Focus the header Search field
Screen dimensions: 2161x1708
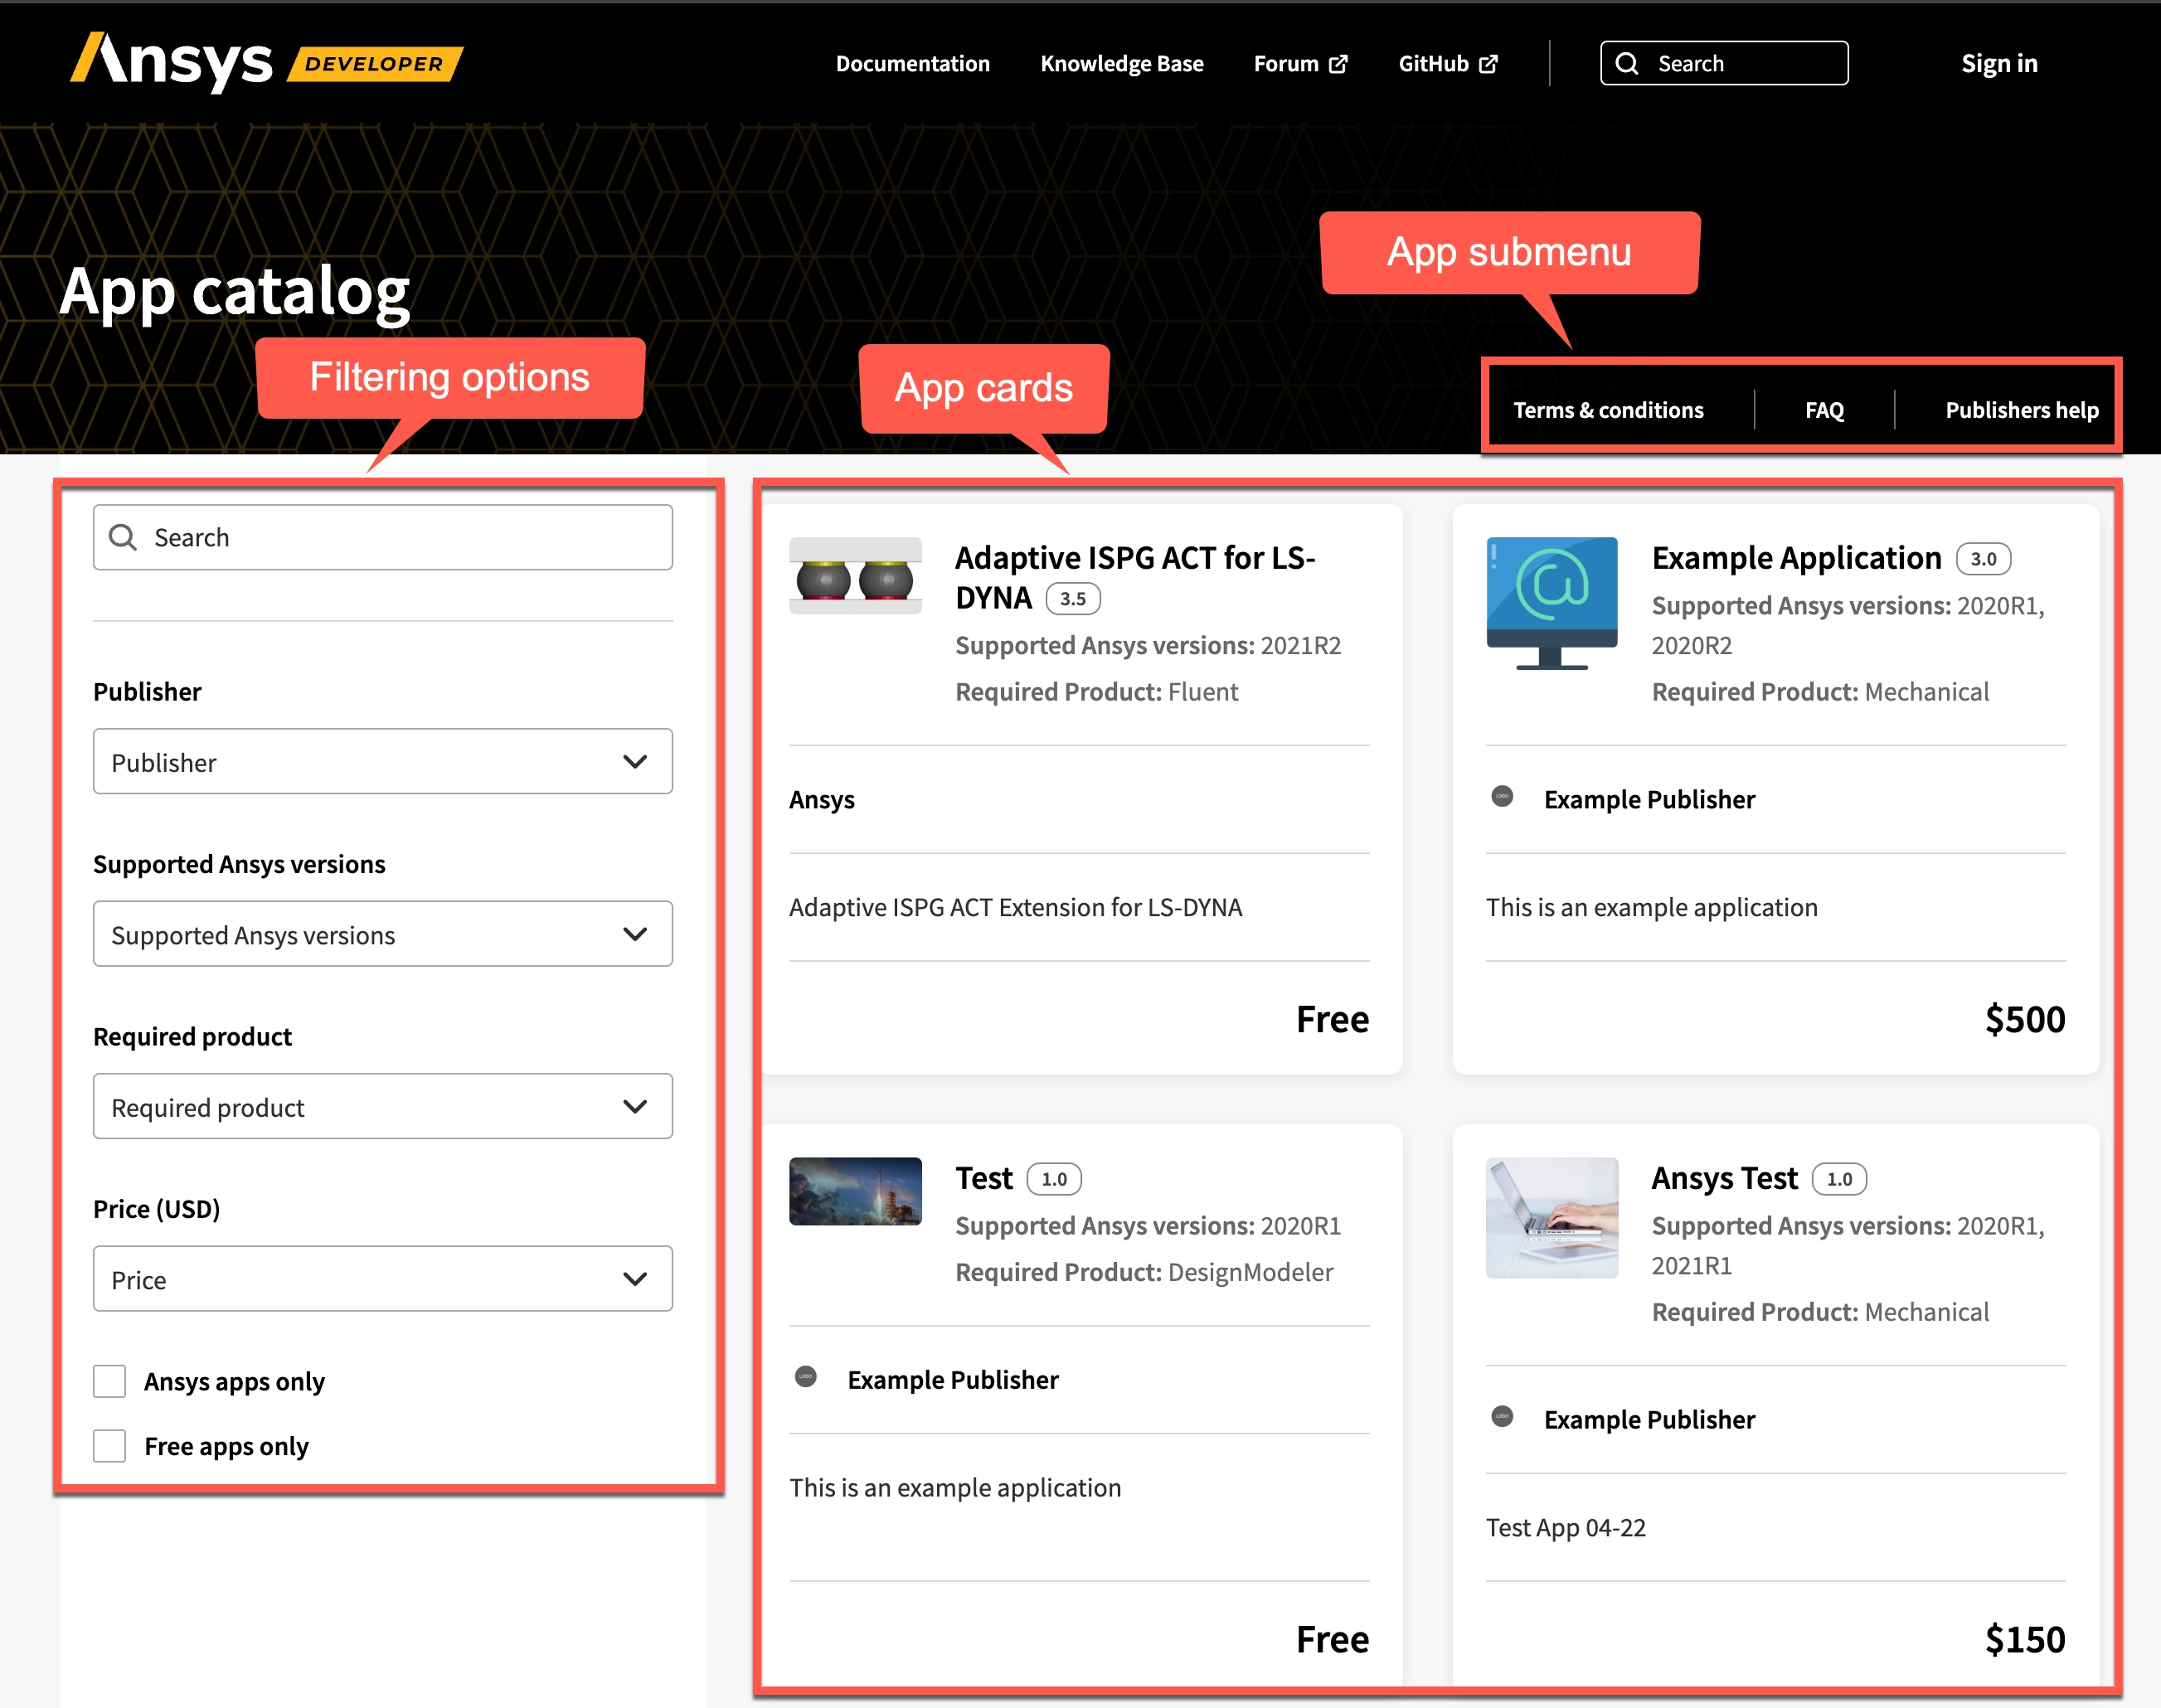point(1724,63)
